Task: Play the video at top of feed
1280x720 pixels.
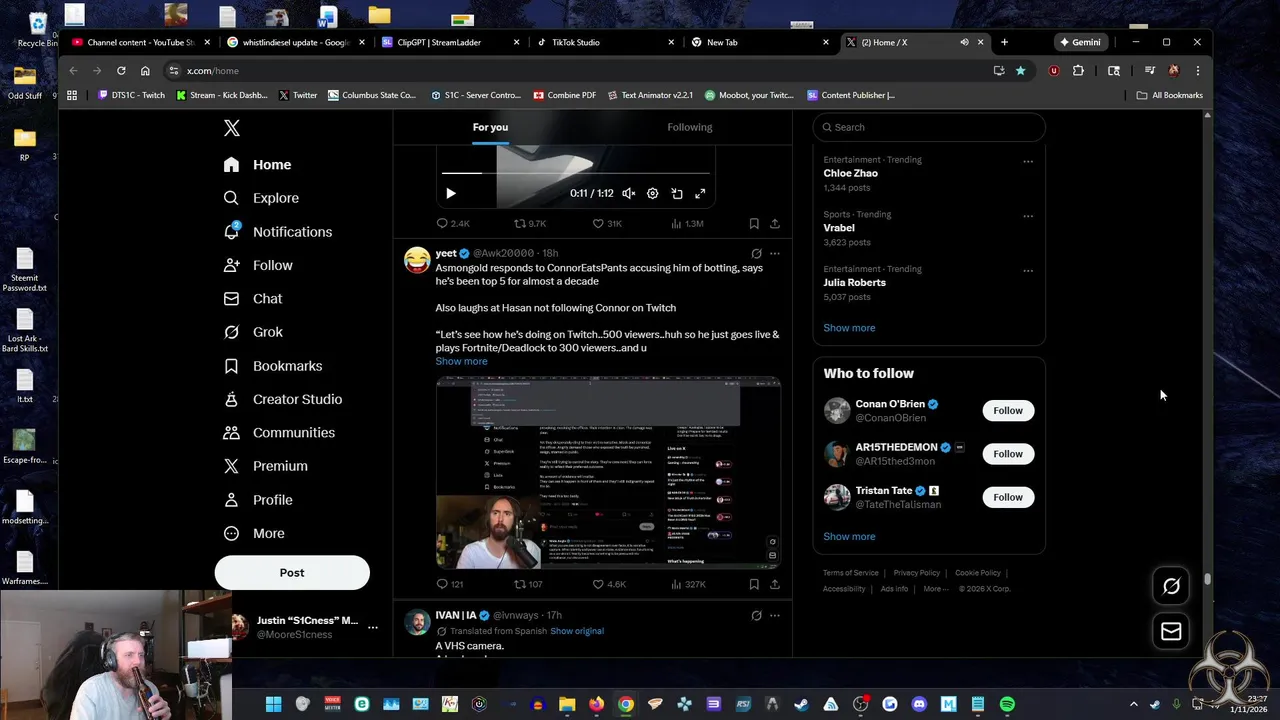Action: 450,193
